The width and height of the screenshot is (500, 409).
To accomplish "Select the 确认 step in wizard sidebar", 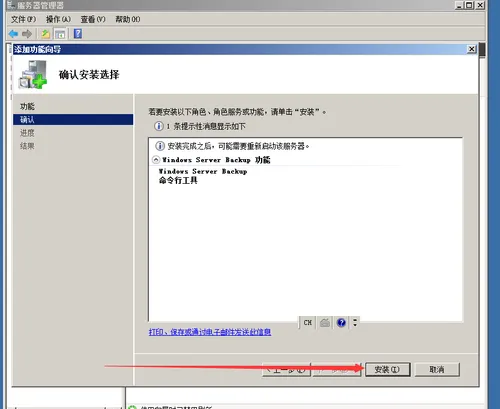I will point(73,119).
